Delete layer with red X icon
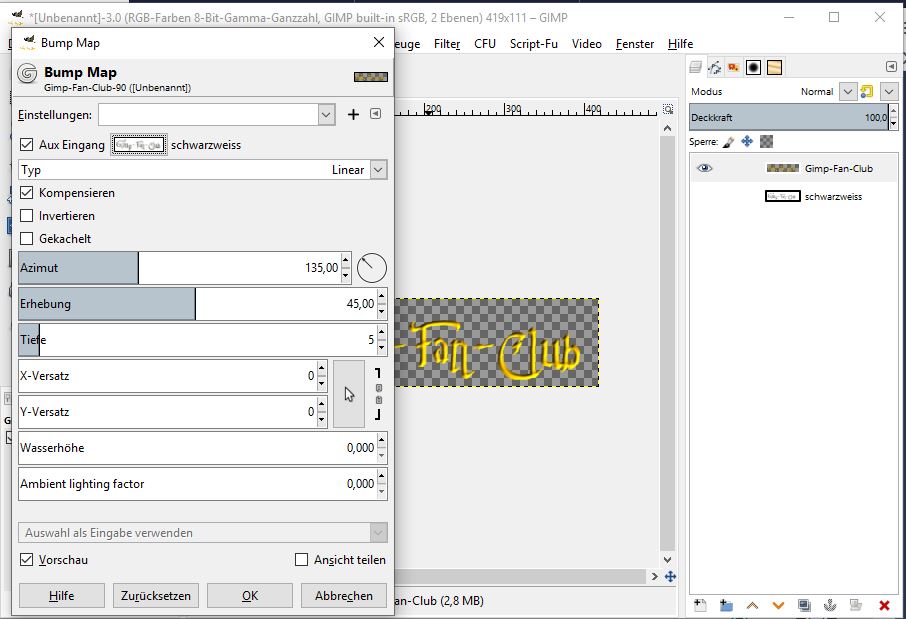The height and width of the screenshot is (619, 906). point(884,605)
